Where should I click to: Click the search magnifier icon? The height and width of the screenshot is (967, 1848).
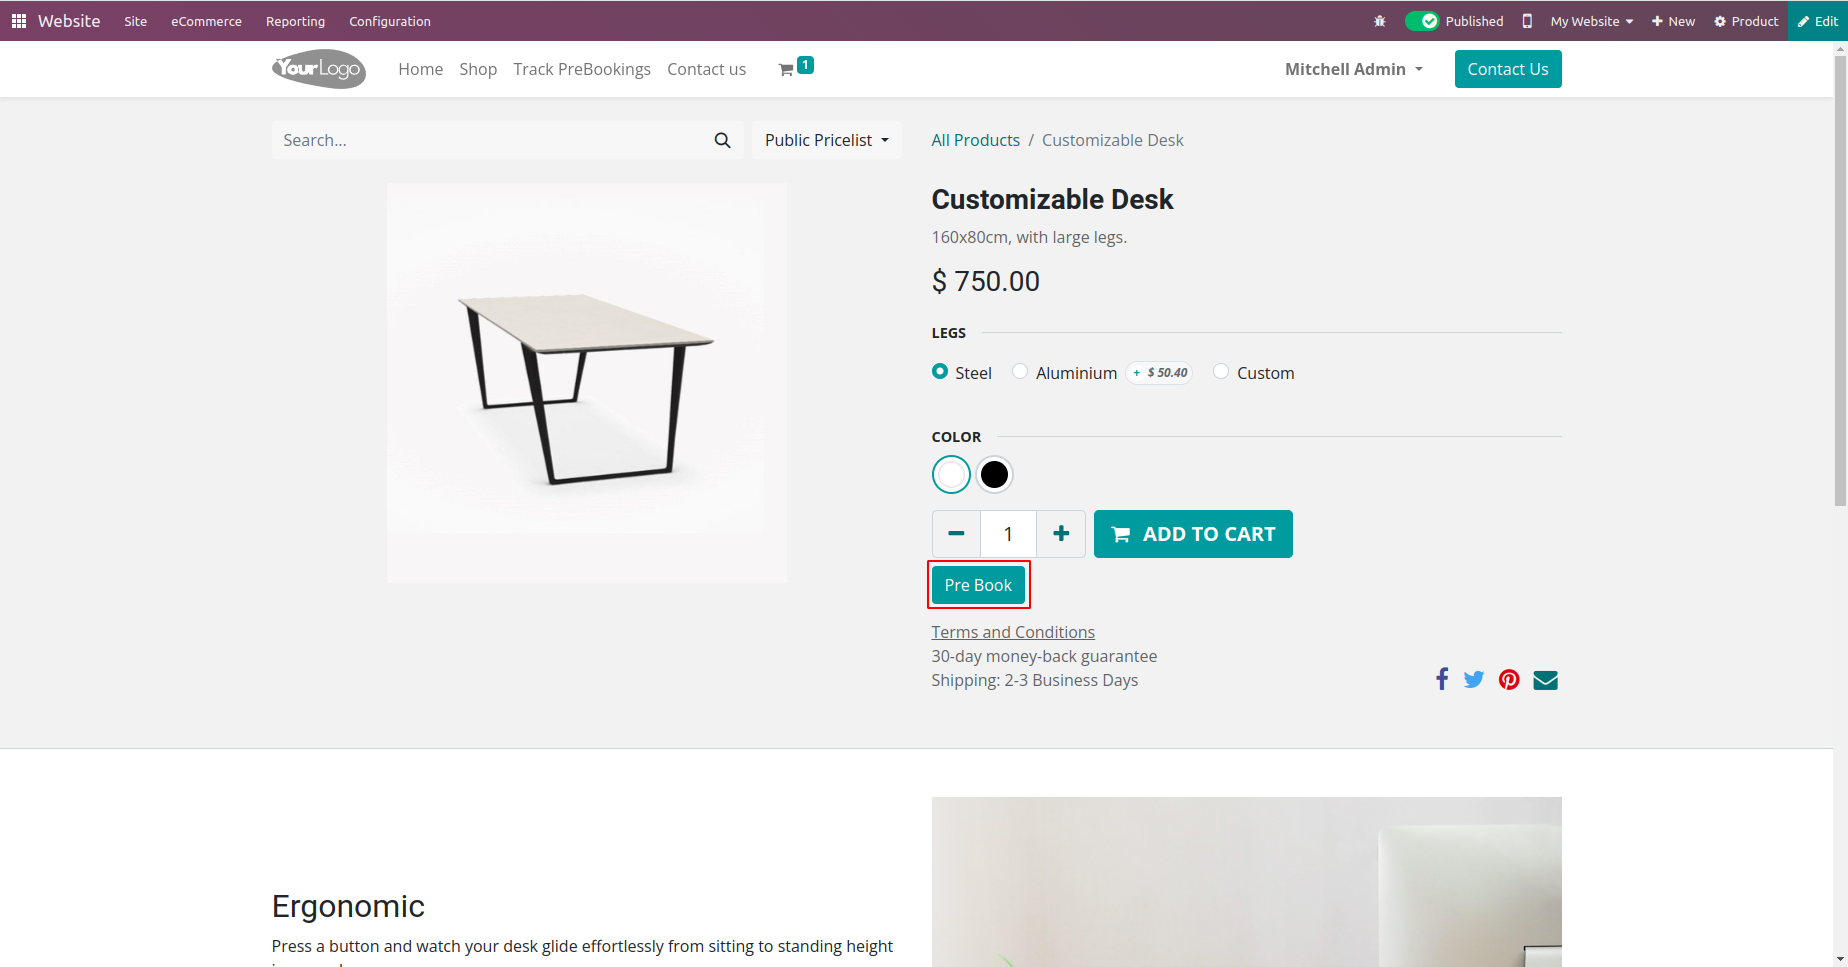[x=722, y=140]
